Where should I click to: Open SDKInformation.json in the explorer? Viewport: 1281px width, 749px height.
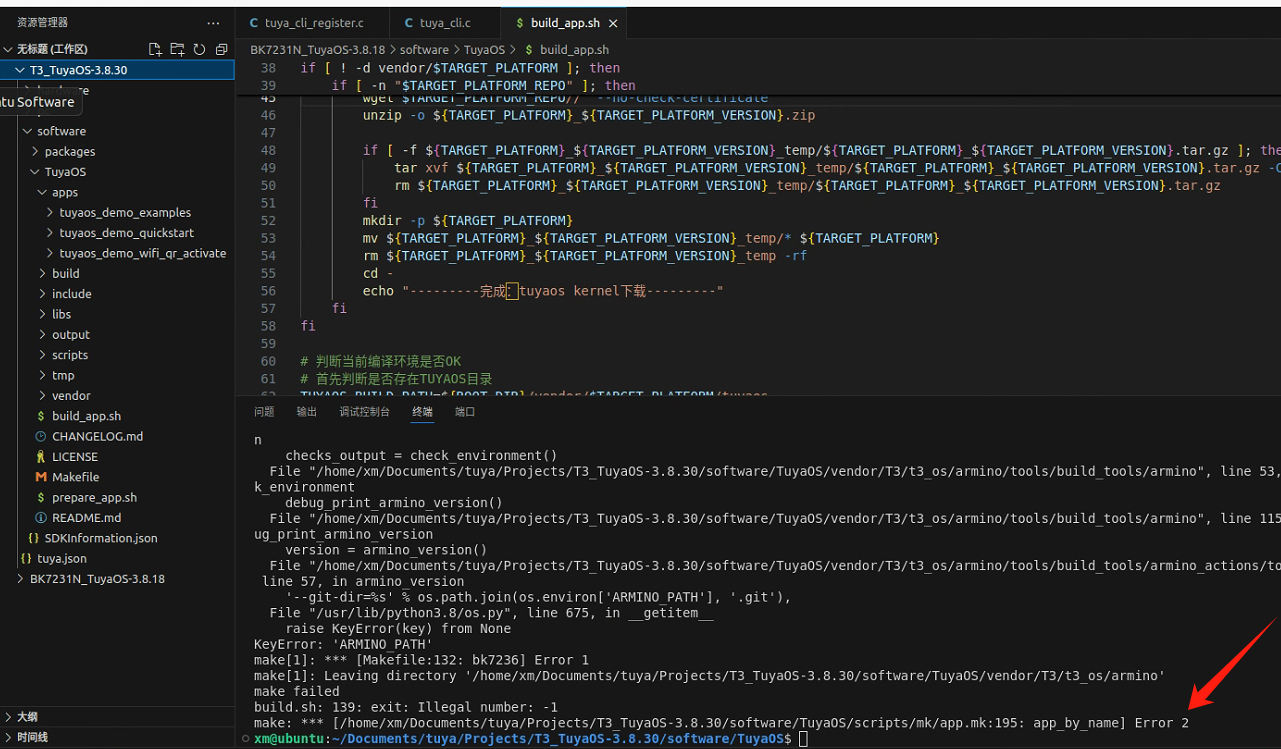117,538
